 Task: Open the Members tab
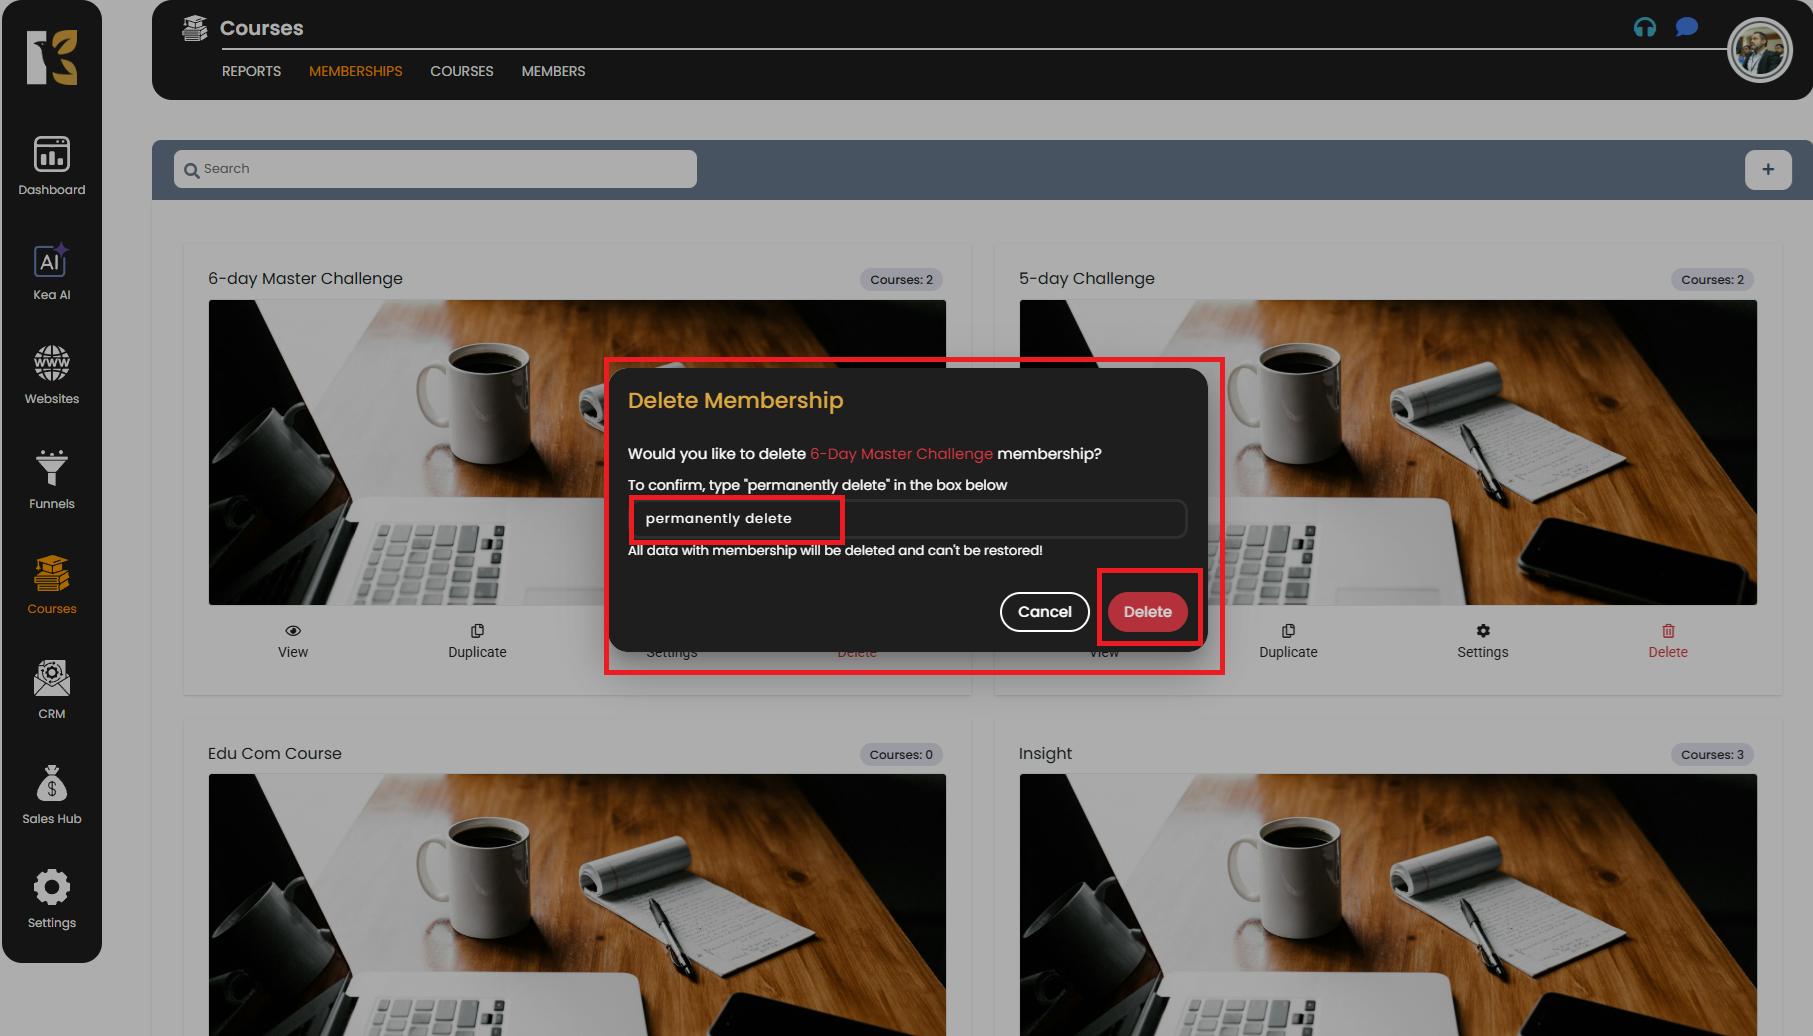point(553,71)
